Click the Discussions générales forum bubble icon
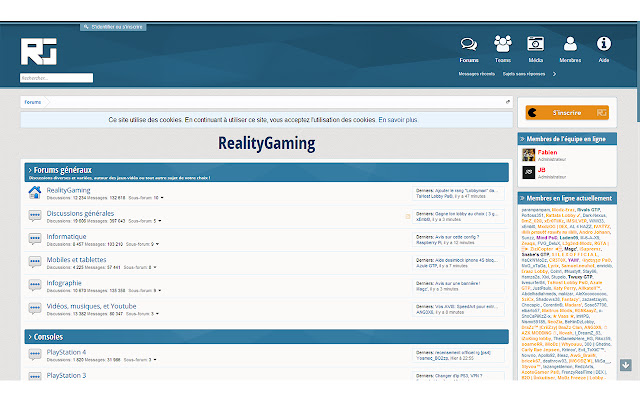This screenshot has width=640, height=400. pyautogui.click(x=35, y=215)
